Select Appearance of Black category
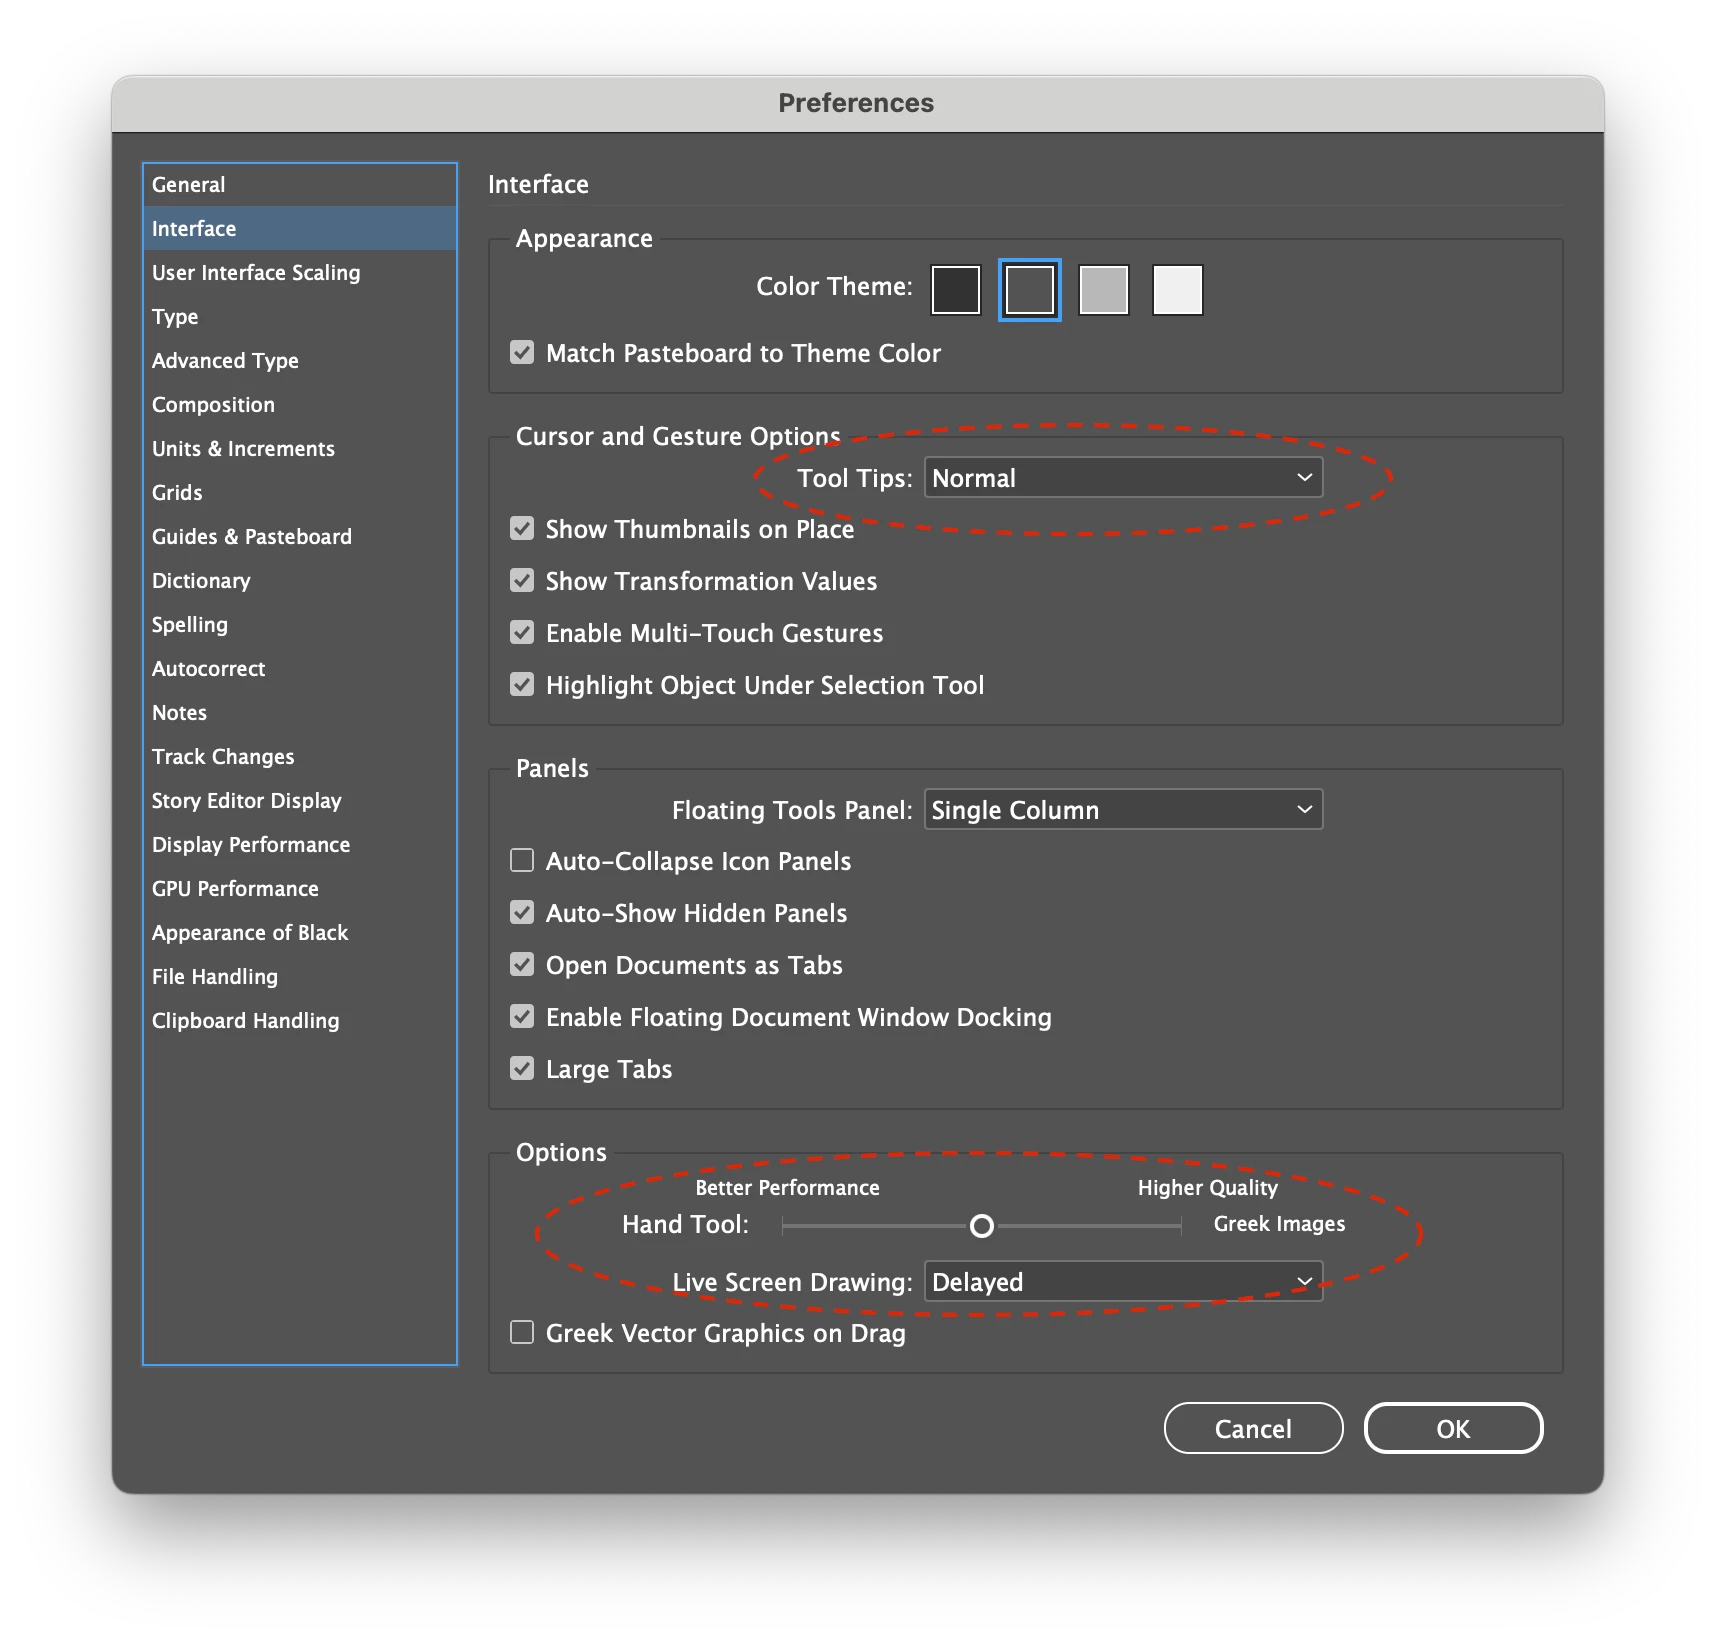This screenshot has height=1642, width=1716. click(x=300, y=933)
